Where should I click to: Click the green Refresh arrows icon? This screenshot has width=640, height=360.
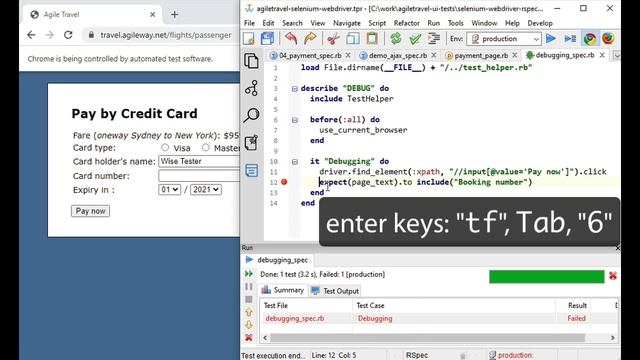click(396, 39)
